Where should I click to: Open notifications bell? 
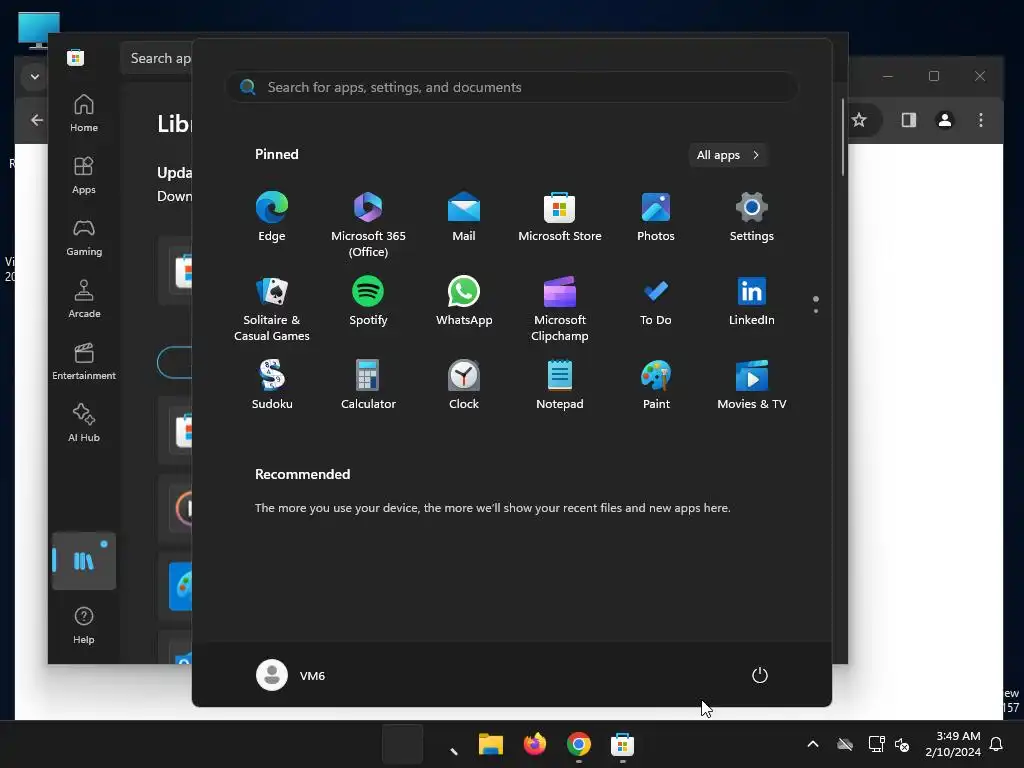click(x=997, y=744)
